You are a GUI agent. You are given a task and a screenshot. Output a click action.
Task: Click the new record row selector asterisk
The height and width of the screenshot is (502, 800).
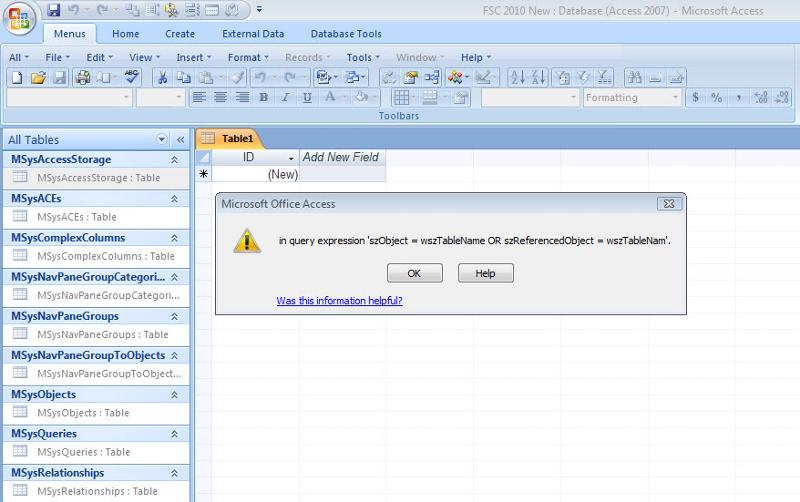point(203,174)
